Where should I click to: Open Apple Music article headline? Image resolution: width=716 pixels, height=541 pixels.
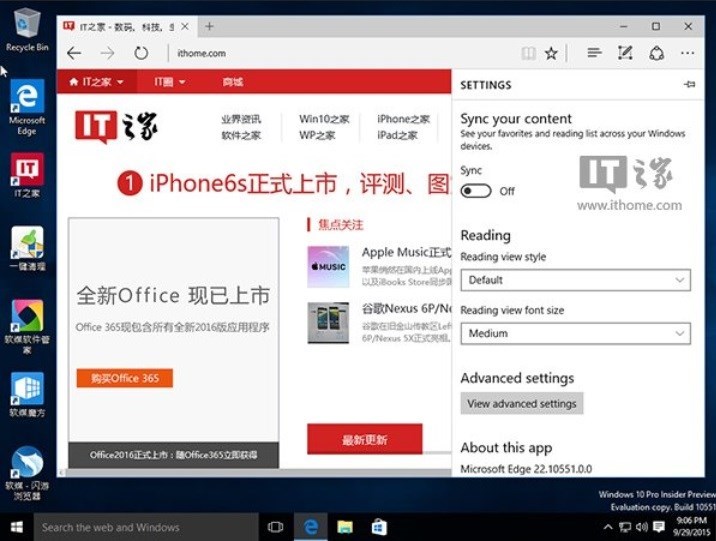click(406, 252)
